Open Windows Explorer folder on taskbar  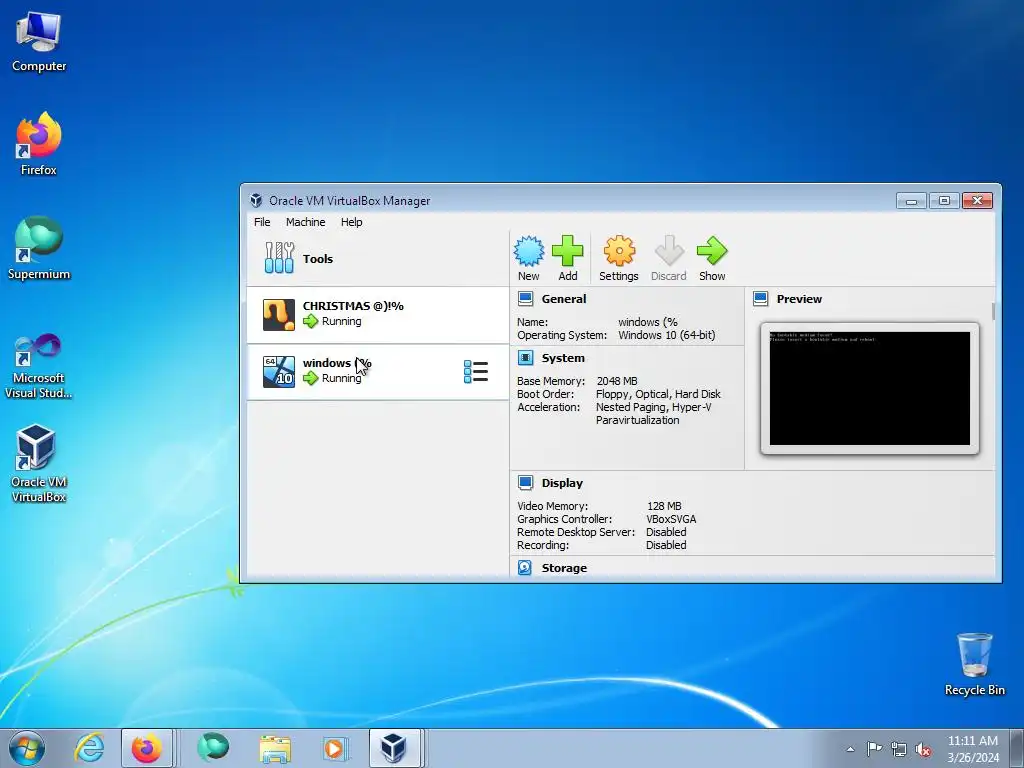pos(275,748)
